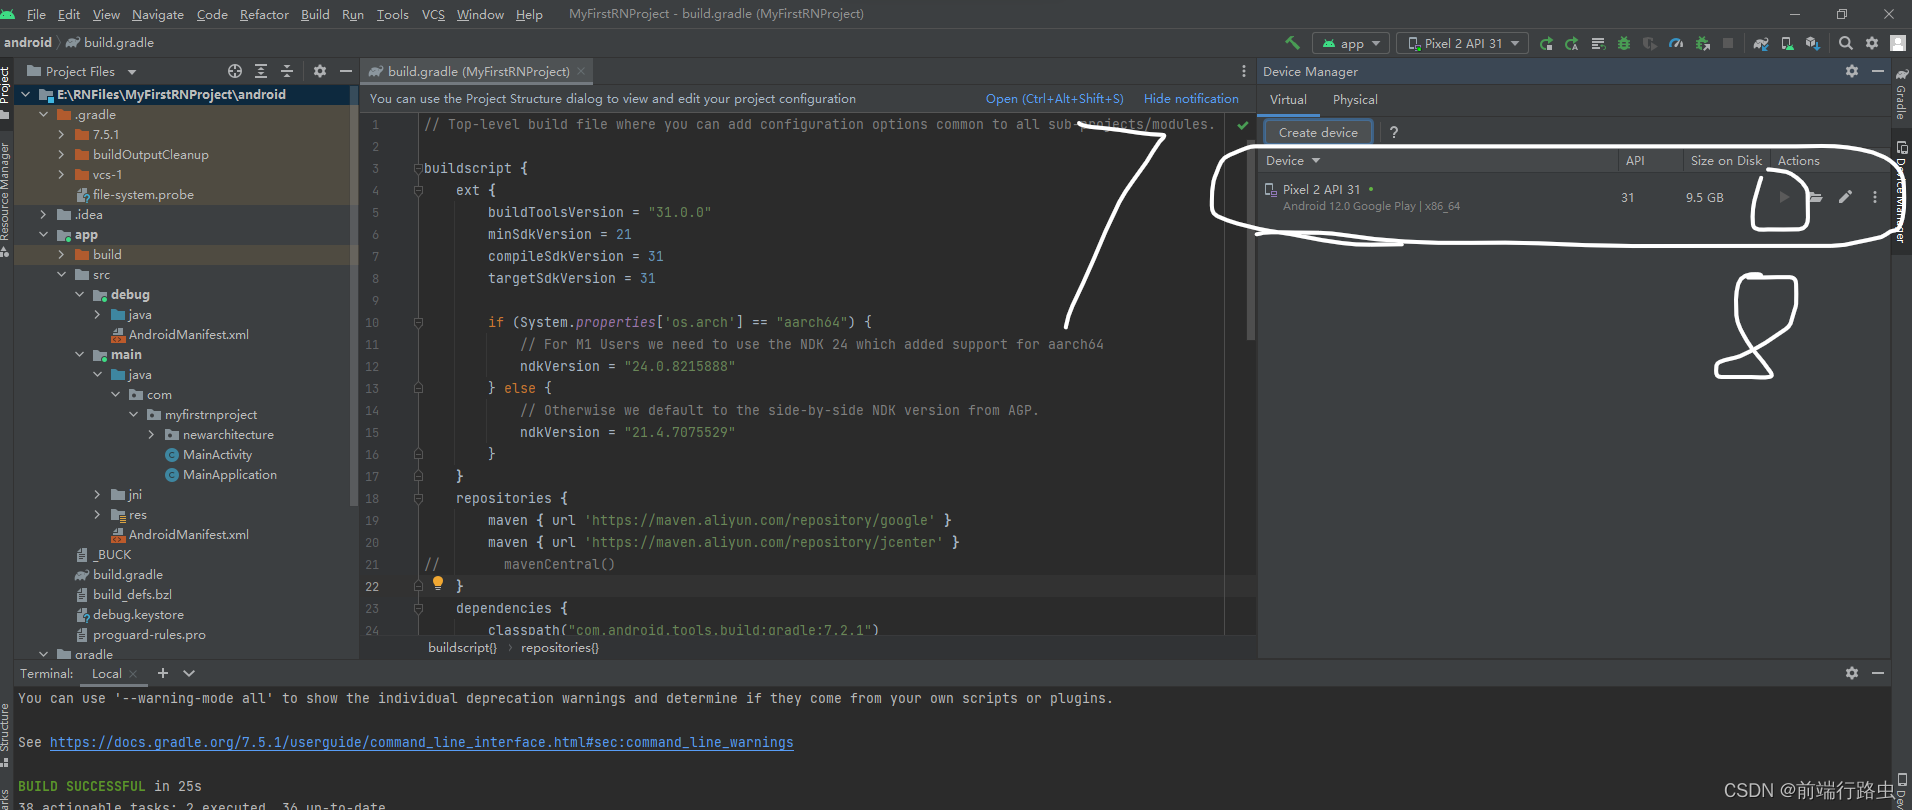Viewport: 1912px width, 810px height.
Task: Select the Local terminal tab
Action: click(106, 673)
